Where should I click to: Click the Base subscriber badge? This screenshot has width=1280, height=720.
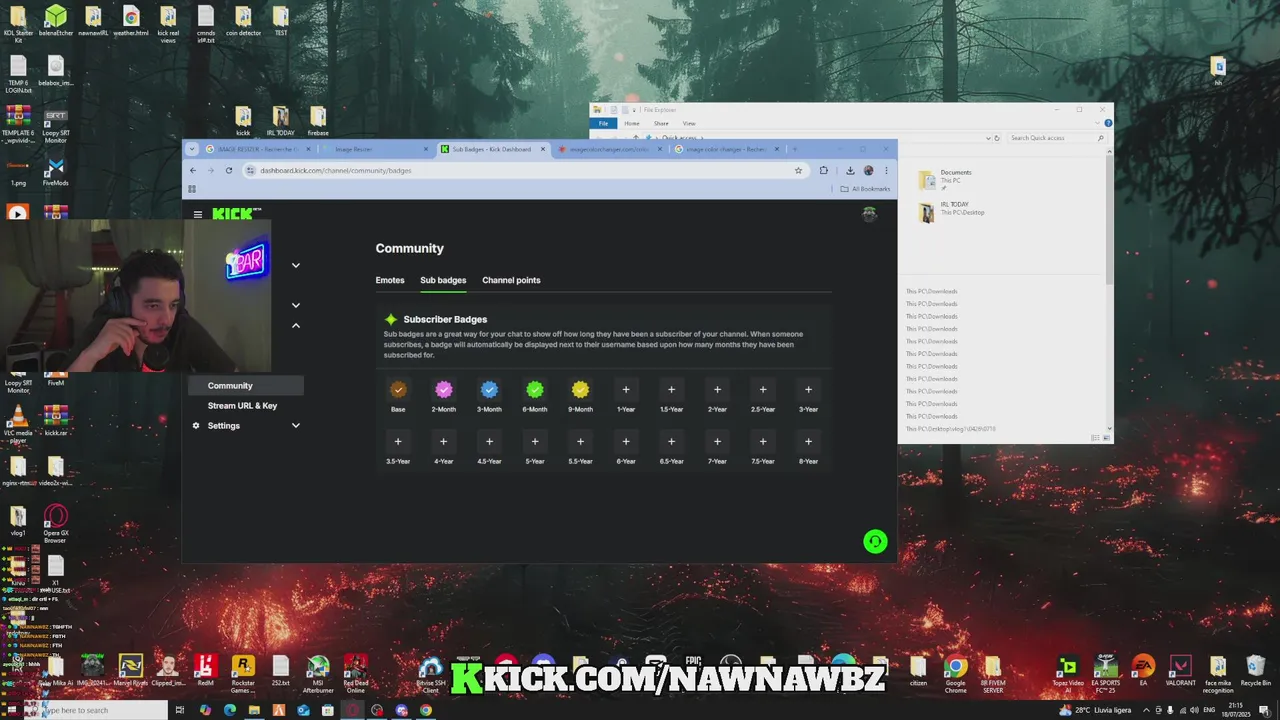(x=398, y=390)
